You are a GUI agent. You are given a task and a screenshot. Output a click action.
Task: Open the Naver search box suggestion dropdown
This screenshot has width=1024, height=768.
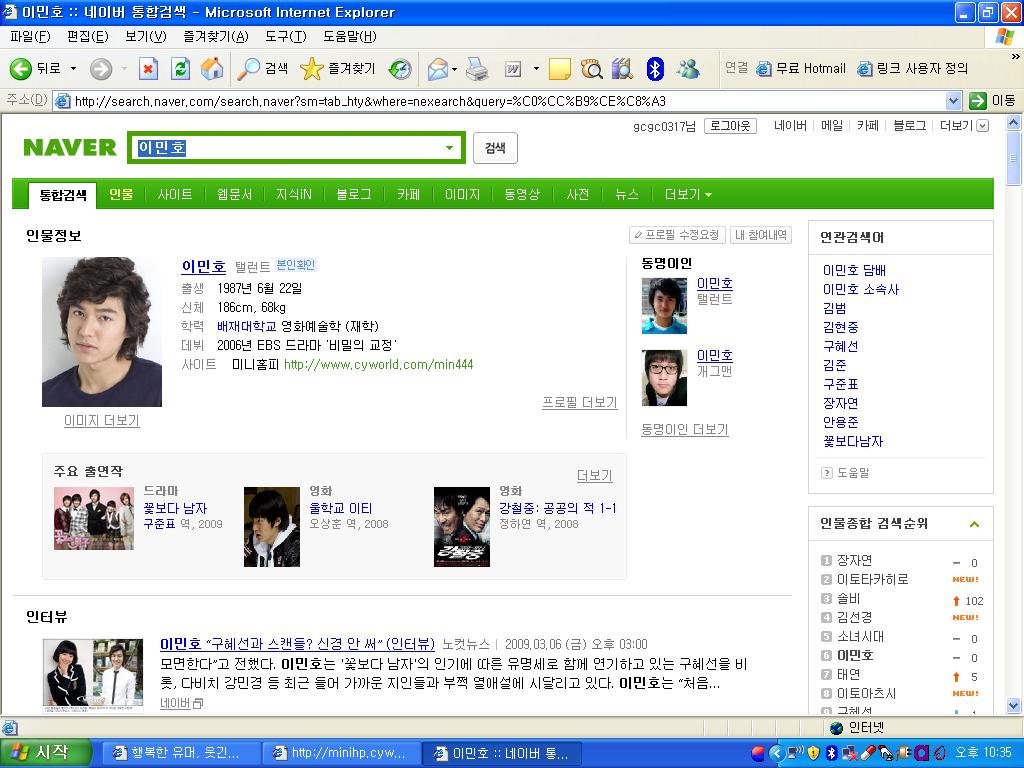(450, 148)
